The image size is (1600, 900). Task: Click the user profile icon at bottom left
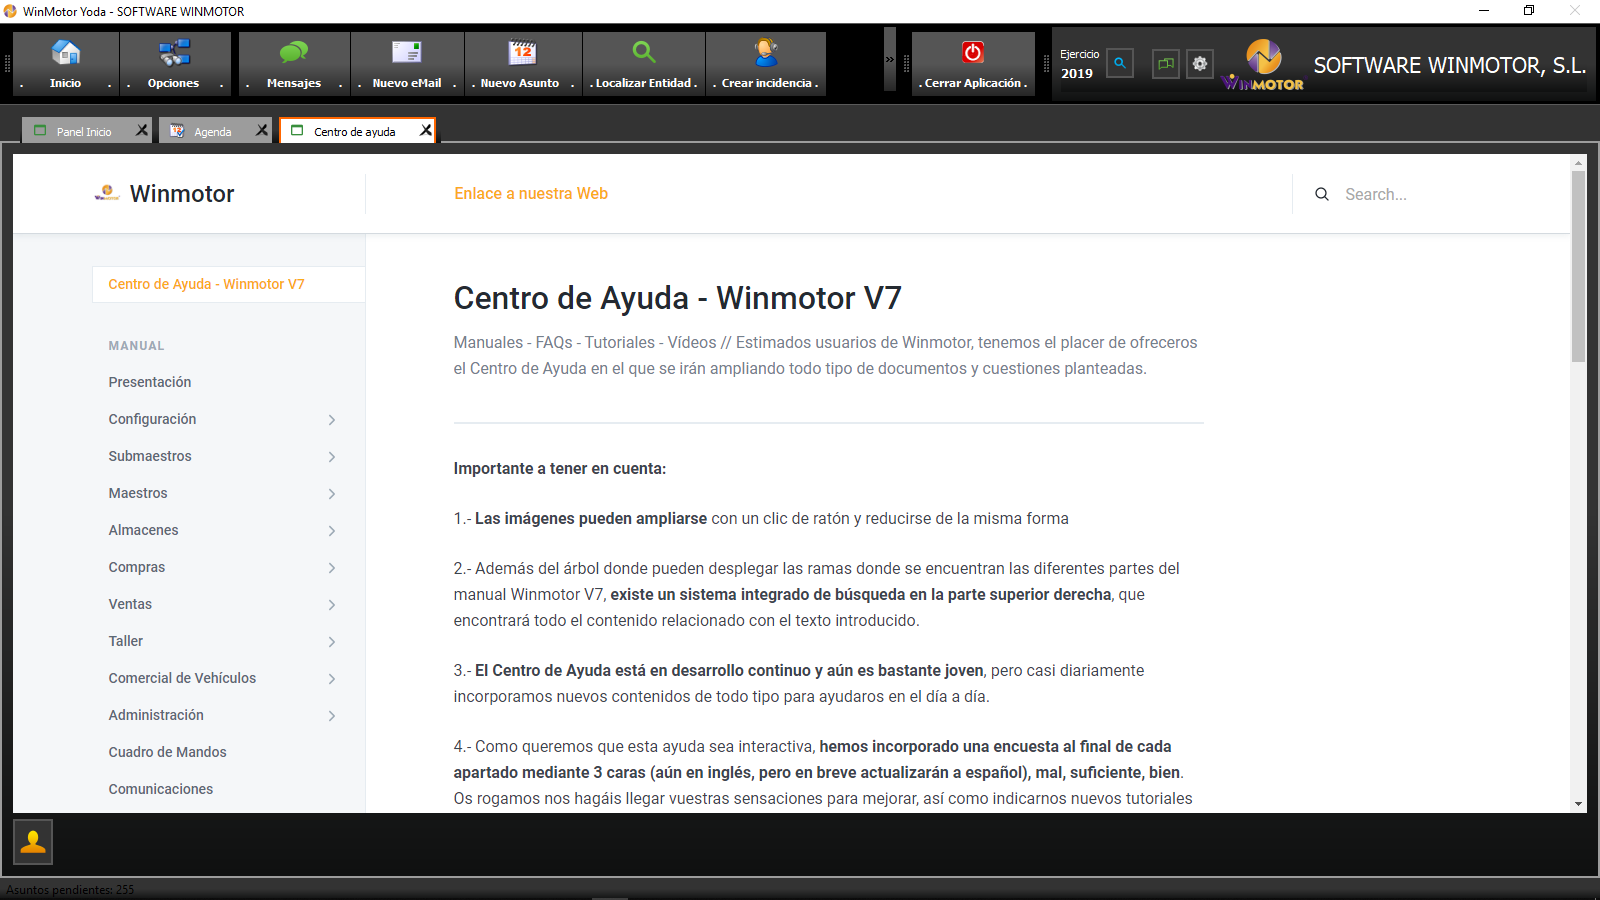[33, 842]
